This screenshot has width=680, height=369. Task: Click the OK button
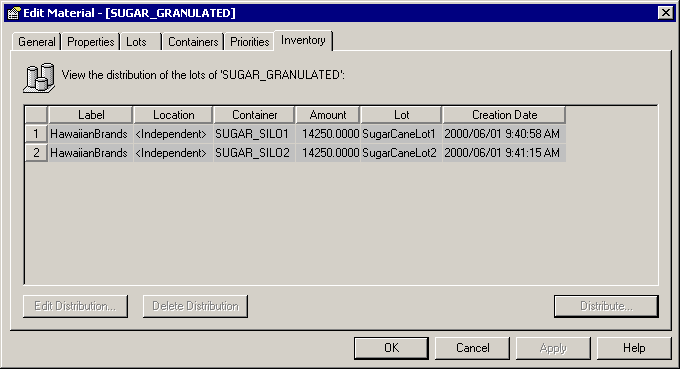(x=391, y=348)
